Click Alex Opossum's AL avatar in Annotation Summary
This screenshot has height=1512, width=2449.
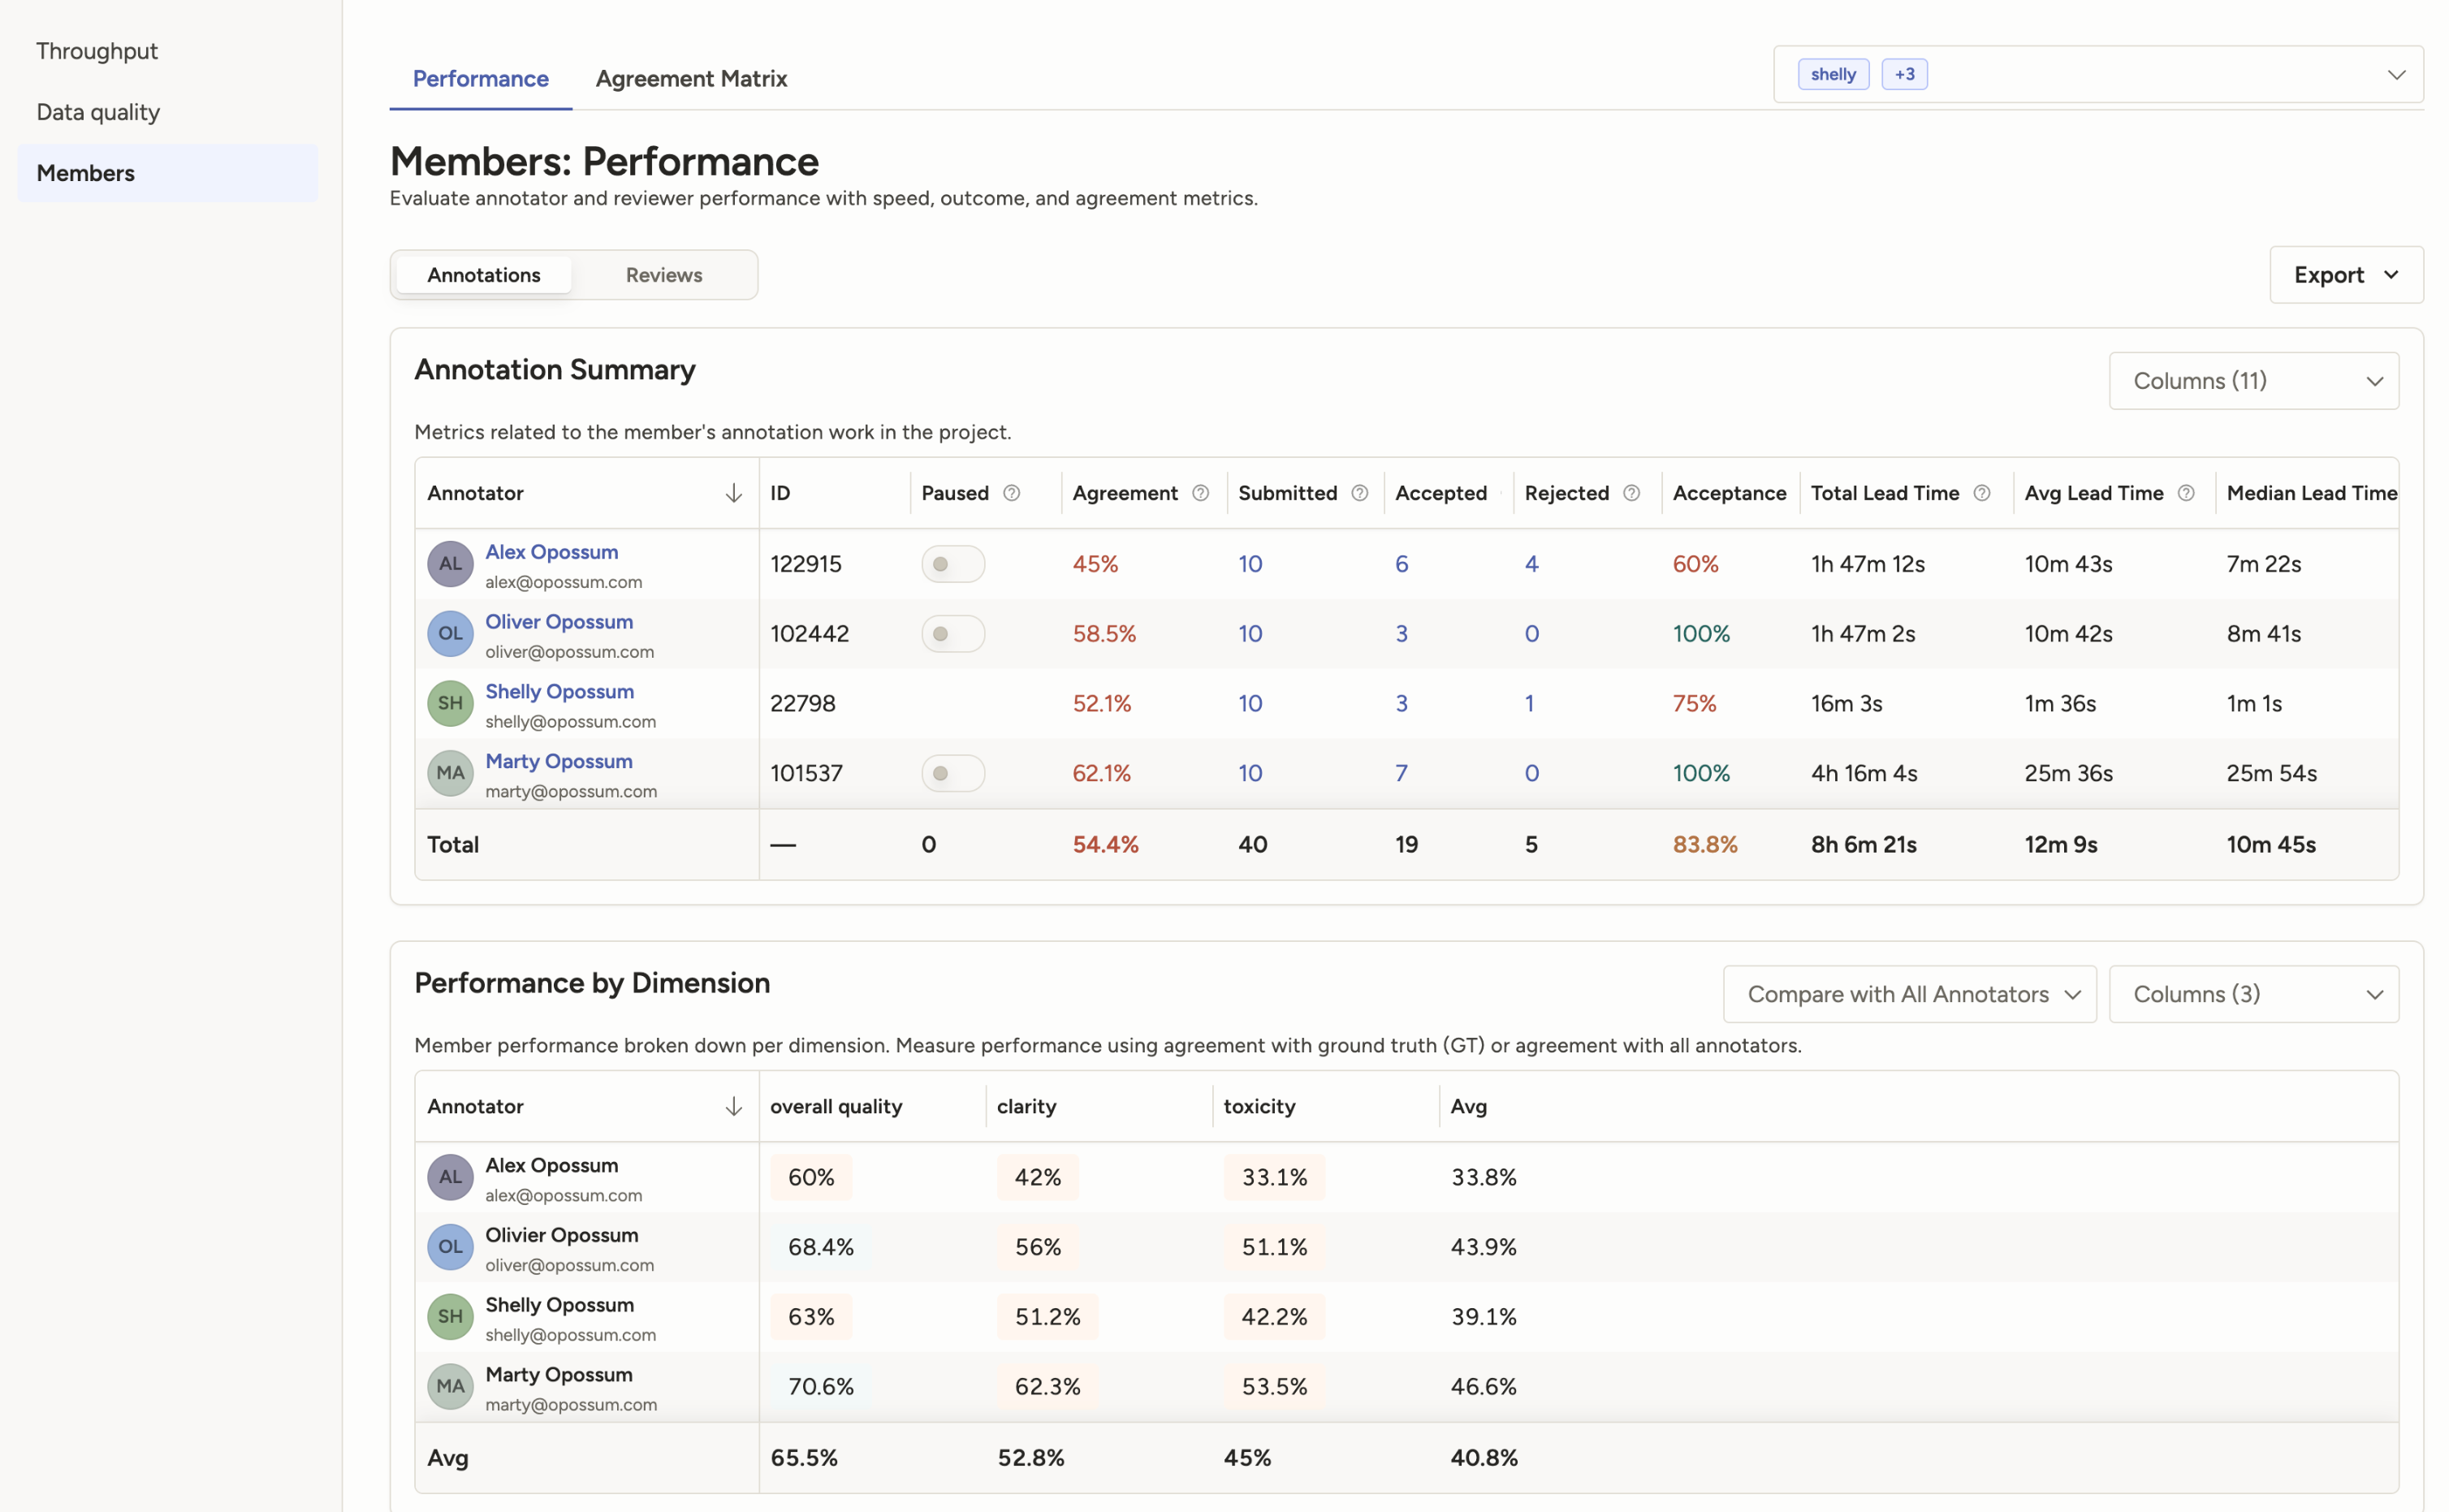(x=450, y=564)
